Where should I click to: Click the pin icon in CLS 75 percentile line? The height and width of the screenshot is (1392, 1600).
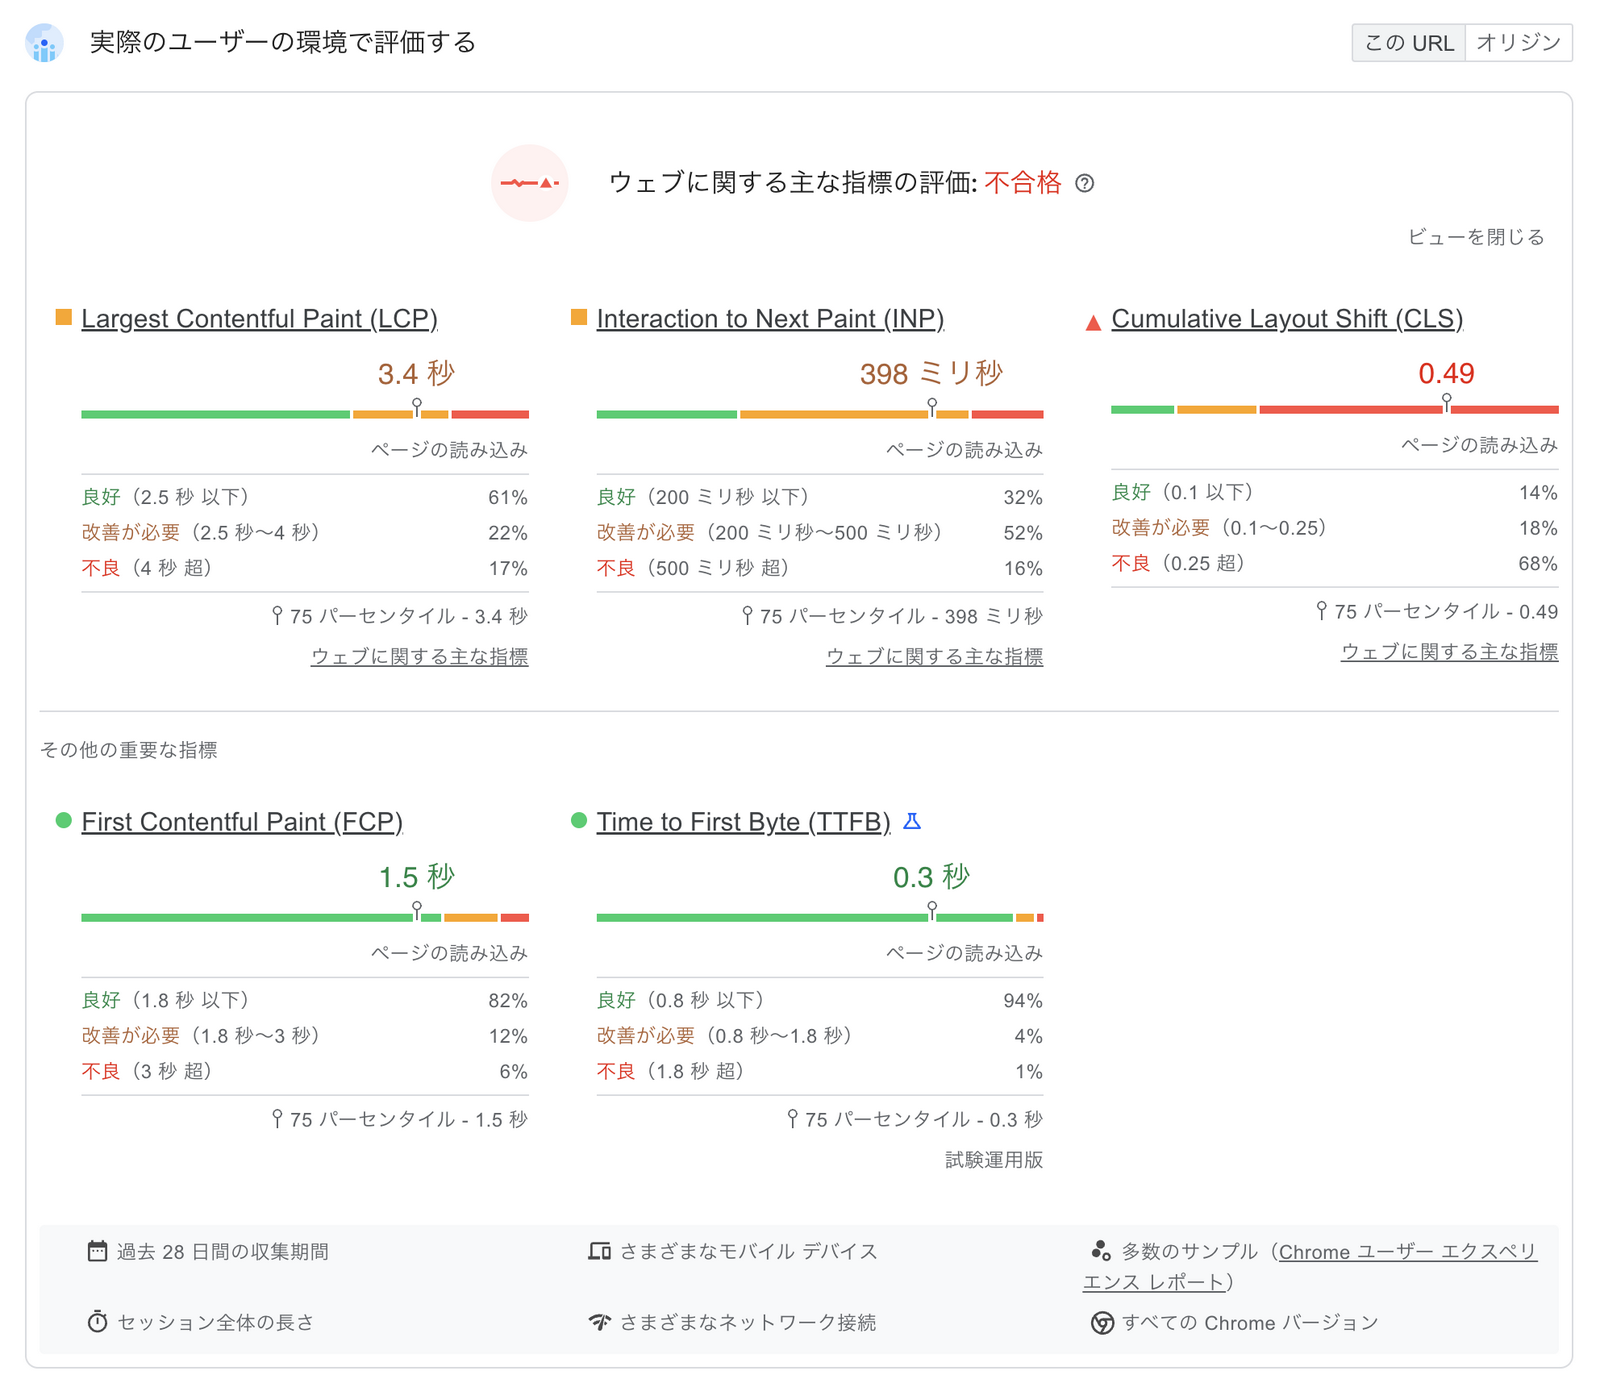pyautogui.click(x=1321, y=610)
